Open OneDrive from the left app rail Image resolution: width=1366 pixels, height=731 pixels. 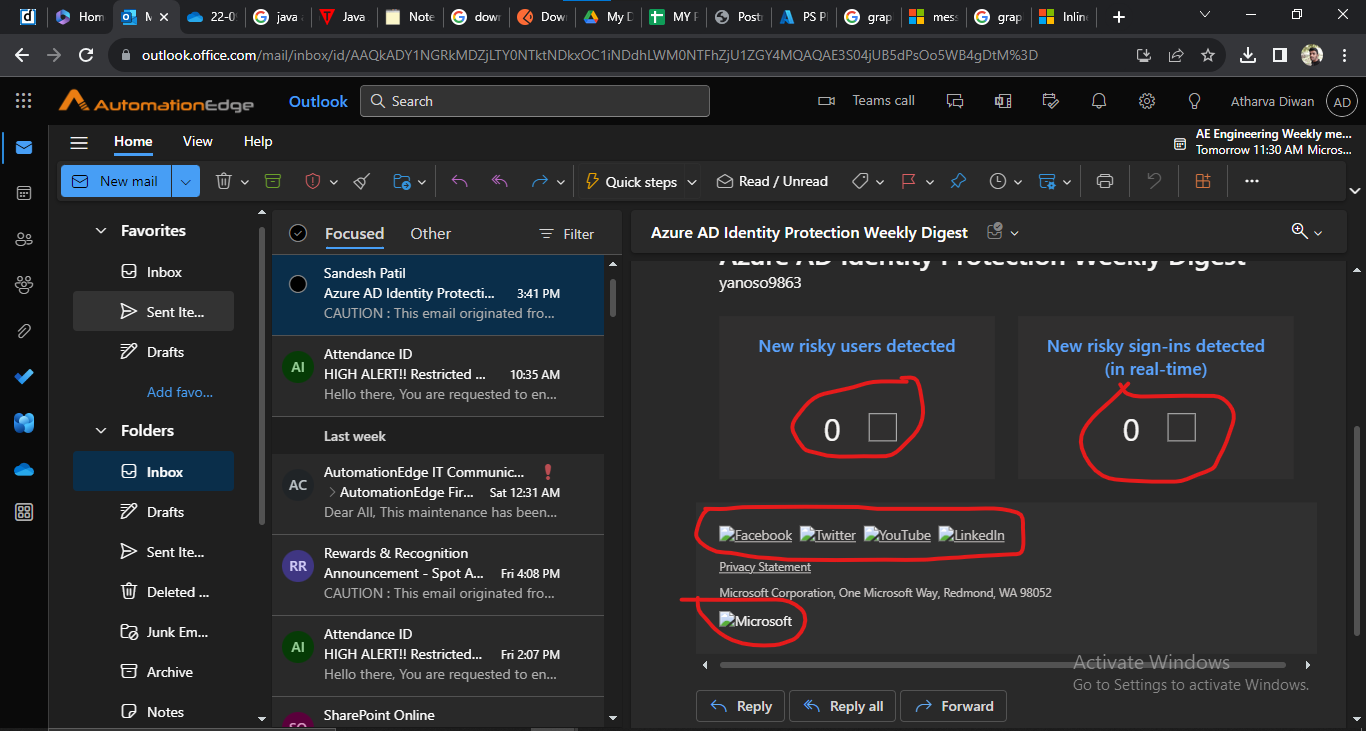tap(23, 467)
